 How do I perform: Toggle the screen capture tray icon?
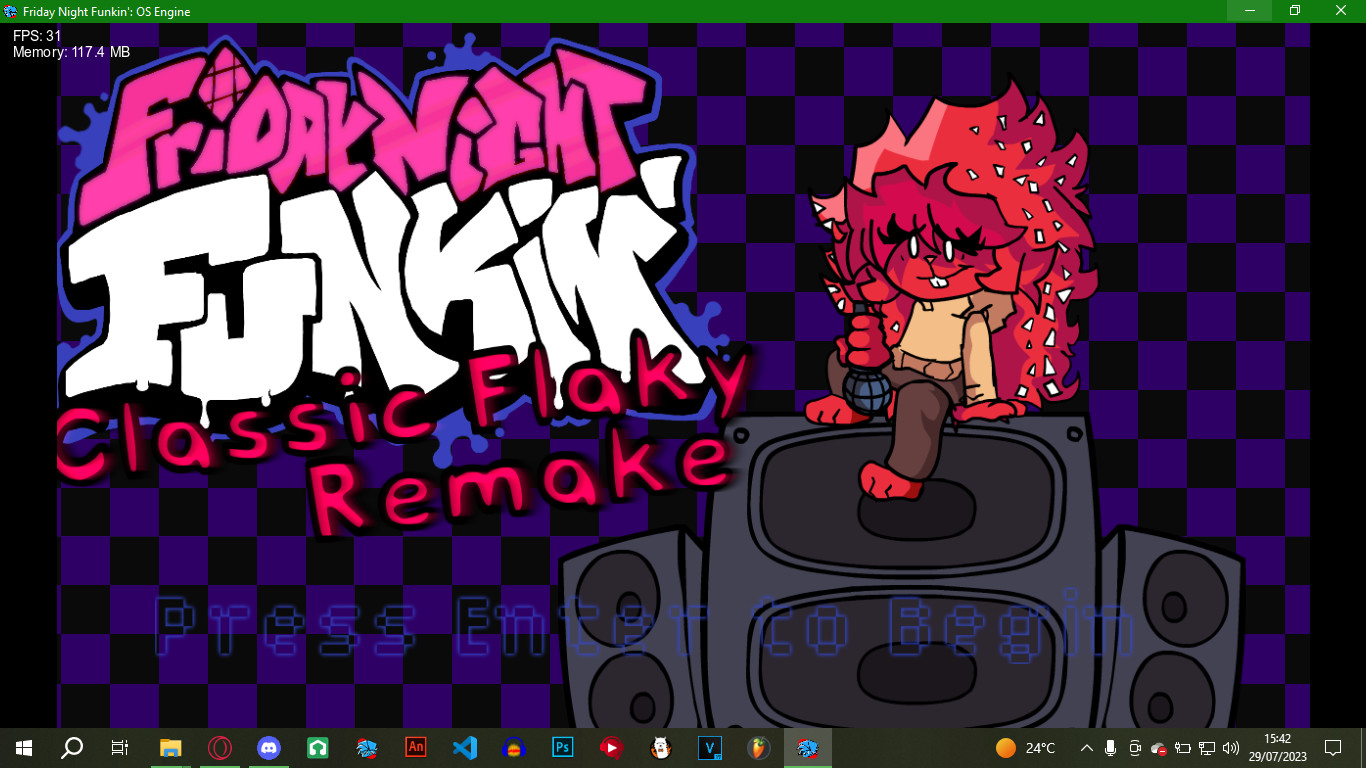(1134, 747)
